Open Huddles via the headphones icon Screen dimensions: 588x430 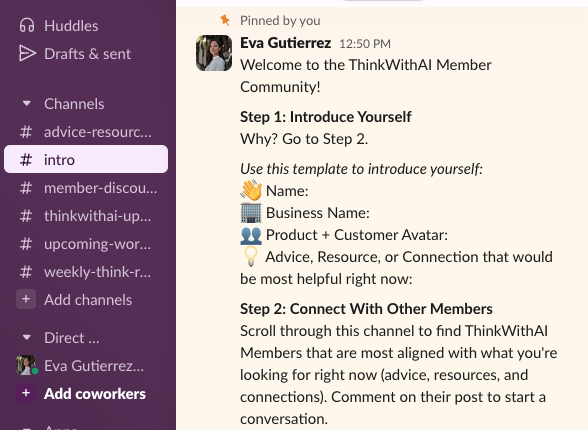(27, 25)
